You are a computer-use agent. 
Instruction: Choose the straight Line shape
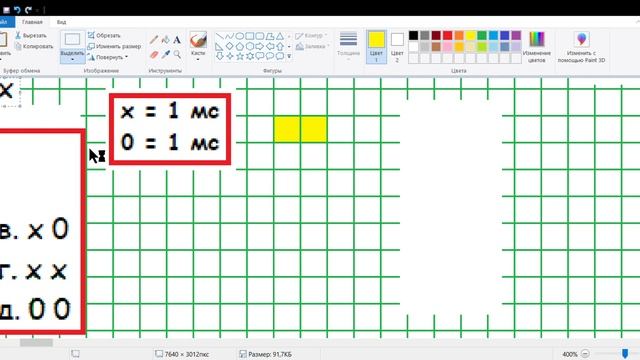(x=220, y=36)
